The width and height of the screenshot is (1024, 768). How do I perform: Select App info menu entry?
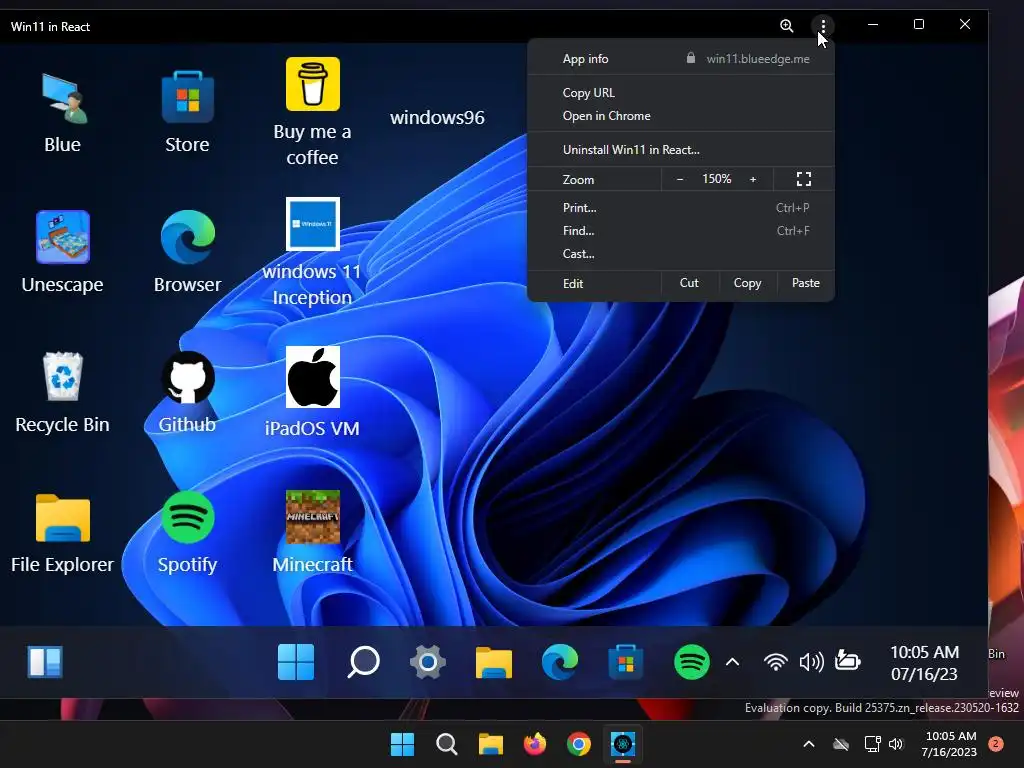[586, 59]
